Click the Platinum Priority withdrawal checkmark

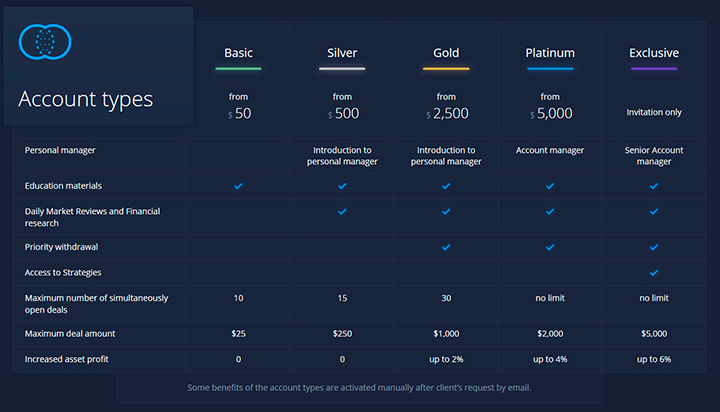tap(550, 246)
